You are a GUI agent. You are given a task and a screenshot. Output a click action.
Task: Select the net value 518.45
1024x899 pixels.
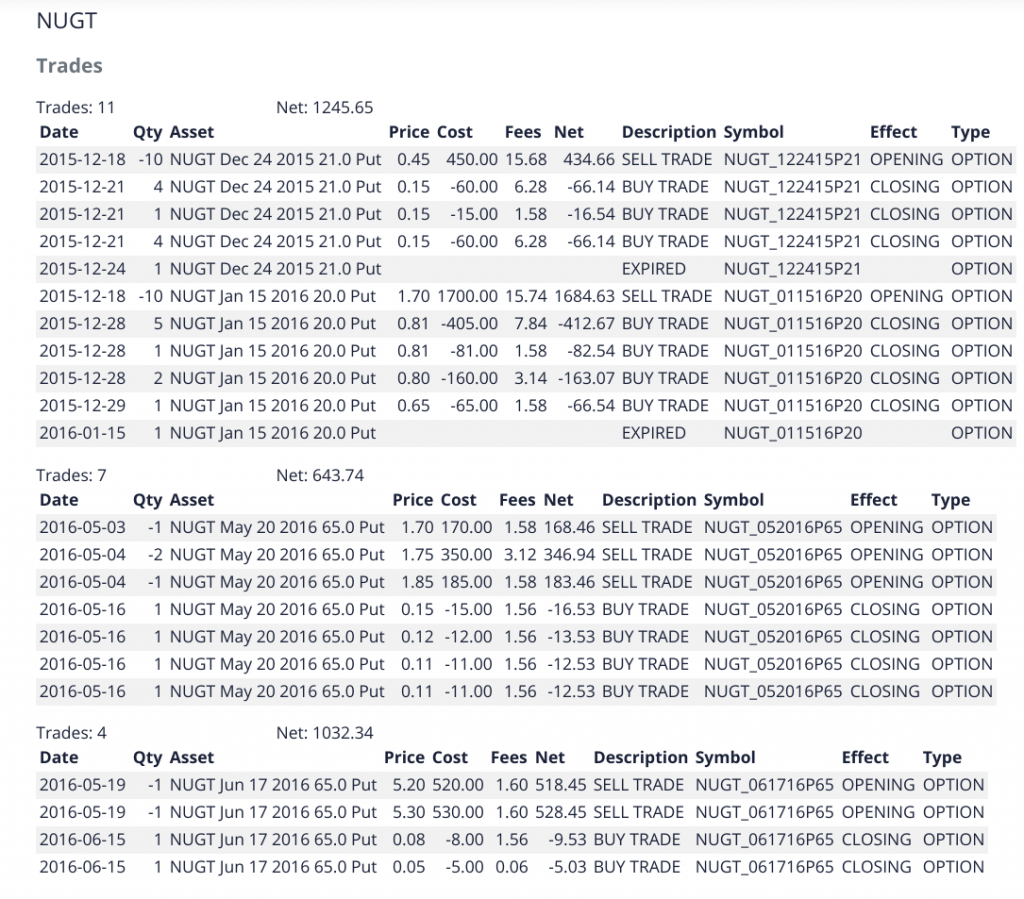coord(560,785)
